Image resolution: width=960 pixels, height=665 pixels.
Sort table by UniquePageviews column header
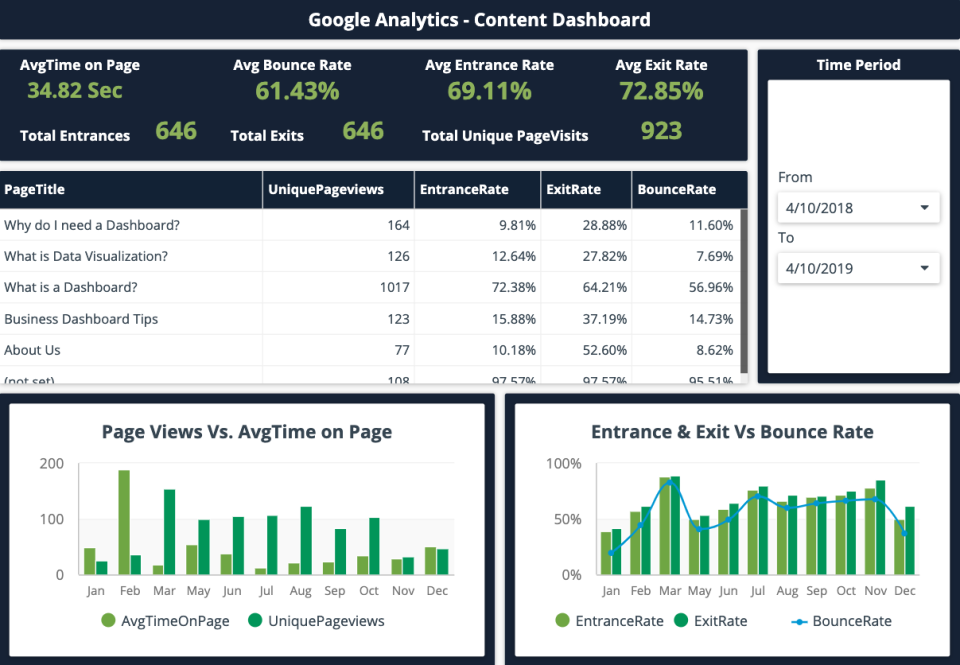click(x=339, y=190)
